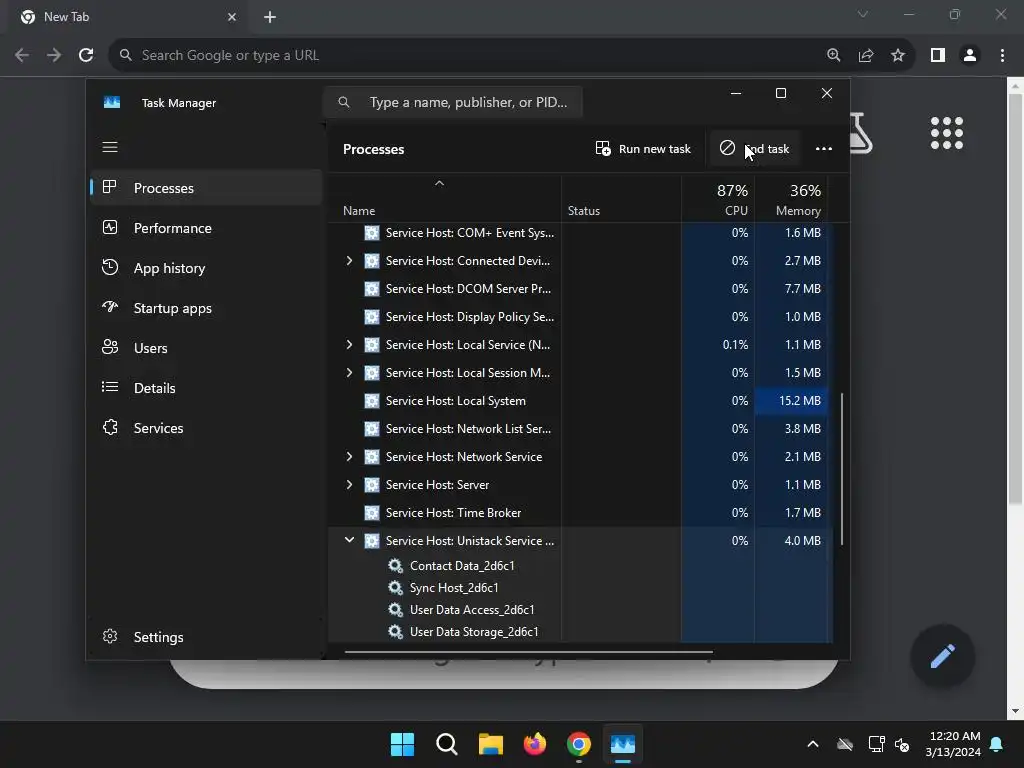Switch to the Performance page
Screen dimensions: 1024x768
point(206,228)
